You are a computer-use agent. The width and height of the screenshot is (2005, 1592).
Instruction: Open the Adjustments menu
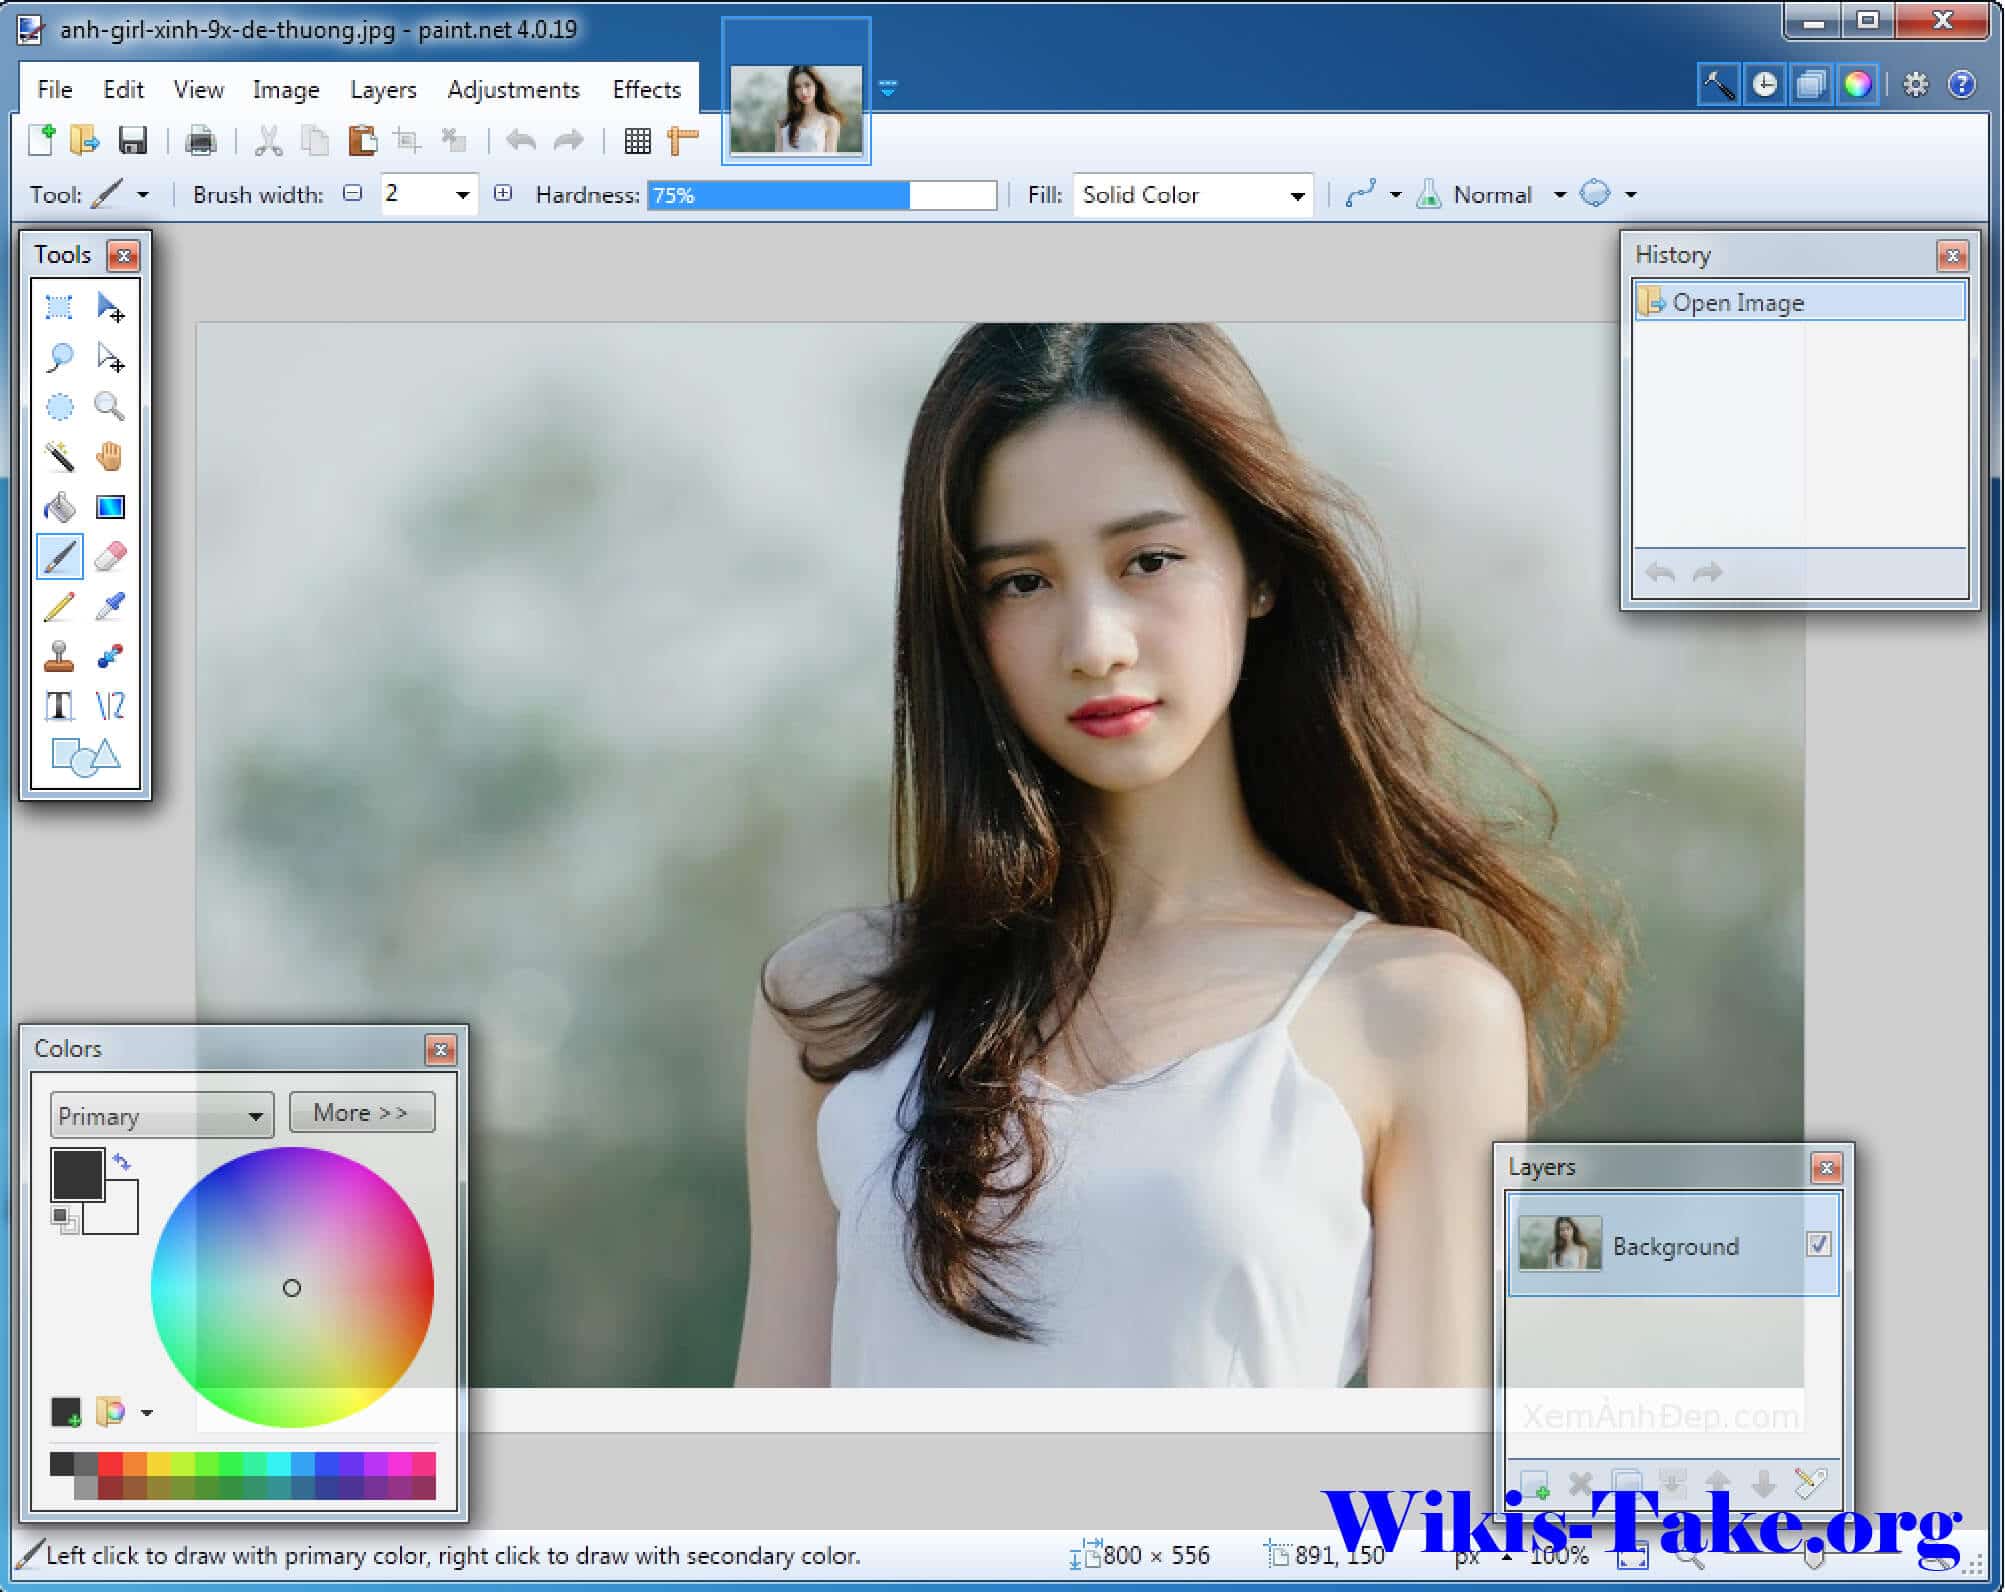click(509, 88)
